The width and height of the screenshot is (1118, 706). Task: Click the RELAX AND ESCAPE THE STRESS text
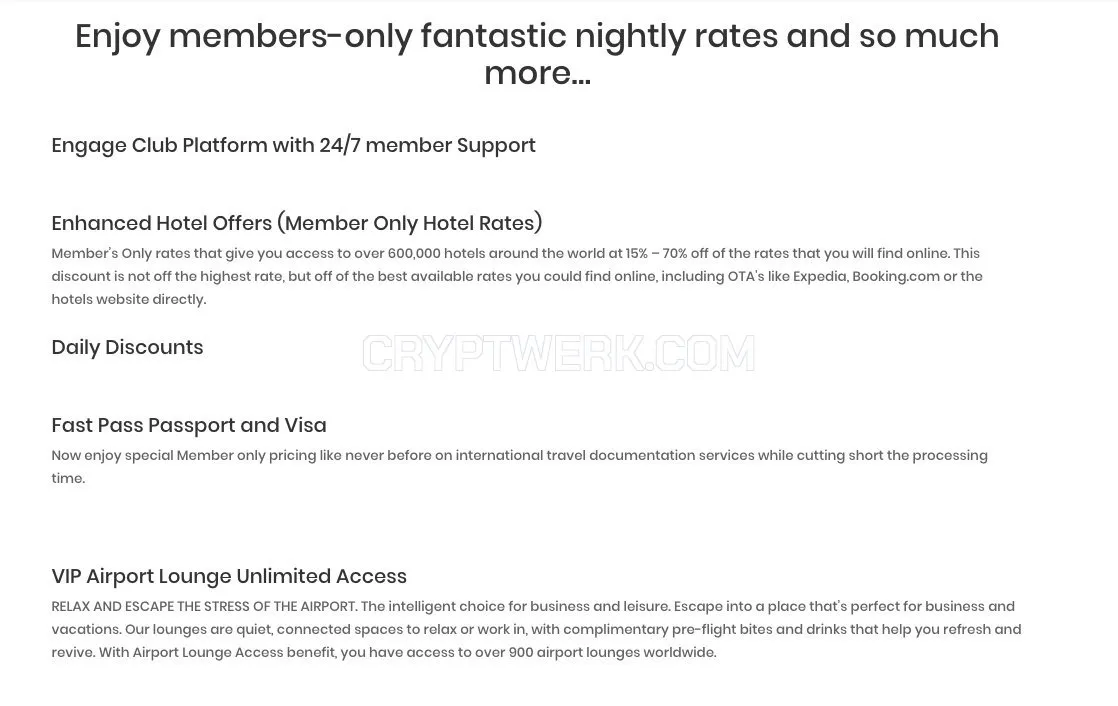pos(204,606)
